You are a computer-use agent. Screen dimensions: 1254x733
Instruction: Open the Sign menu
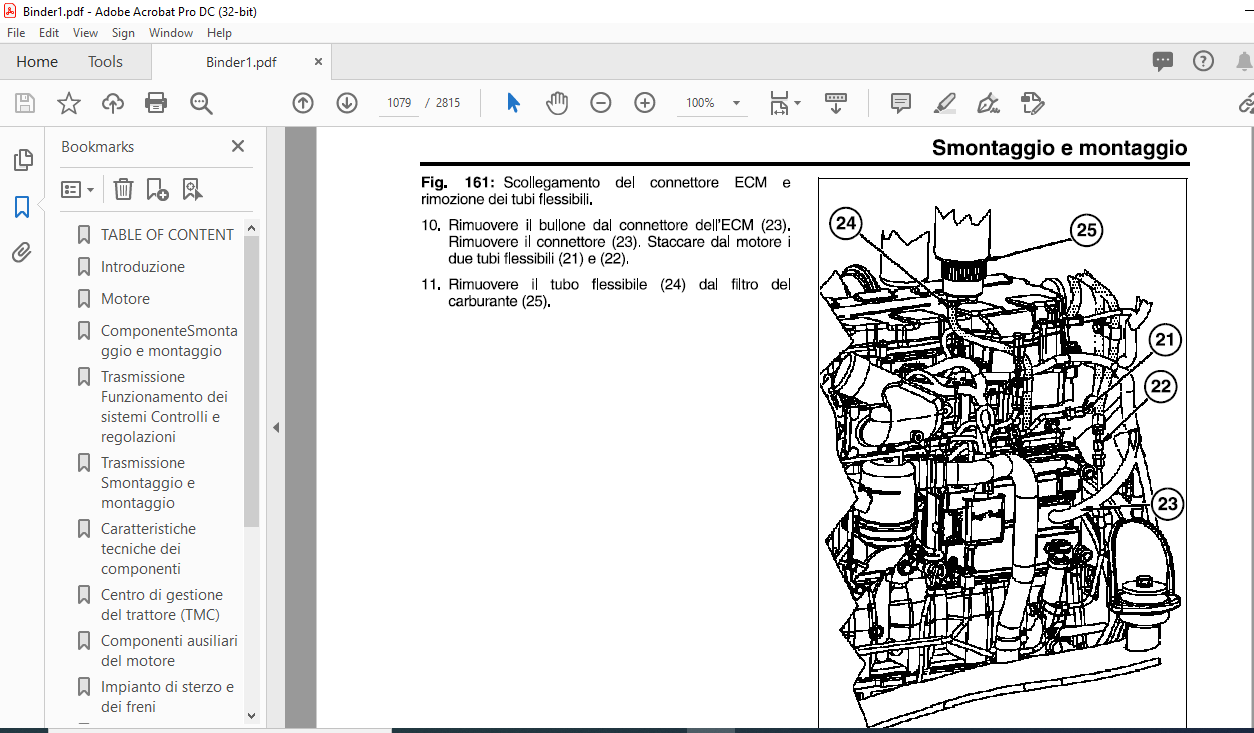(123, 33)
